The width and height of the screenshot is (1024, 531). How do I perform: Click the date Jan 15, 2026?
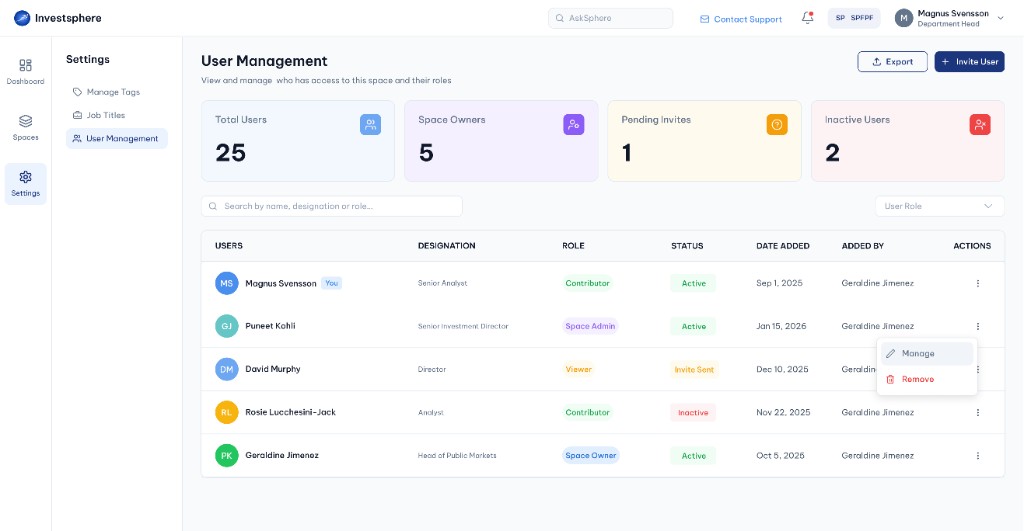pyautogui.click(x=781, y=326)
